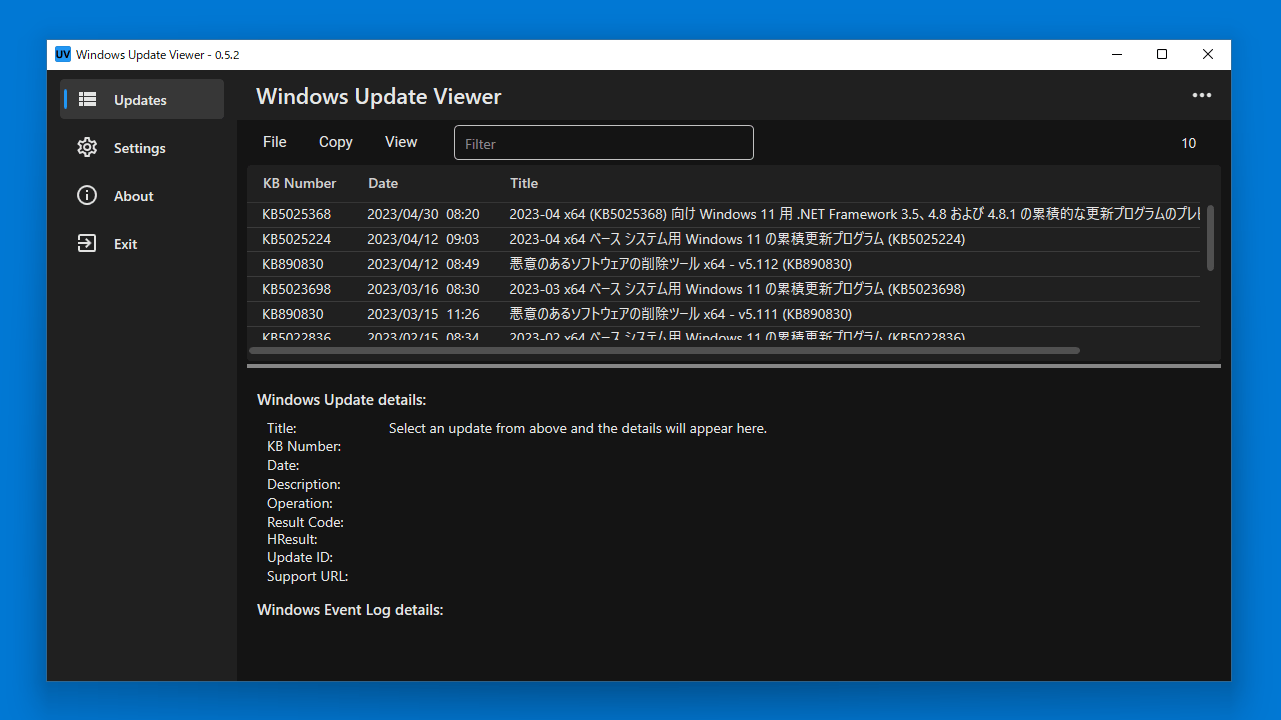
Task: Click Windows Event Log details heading
Action: [350, 610]
